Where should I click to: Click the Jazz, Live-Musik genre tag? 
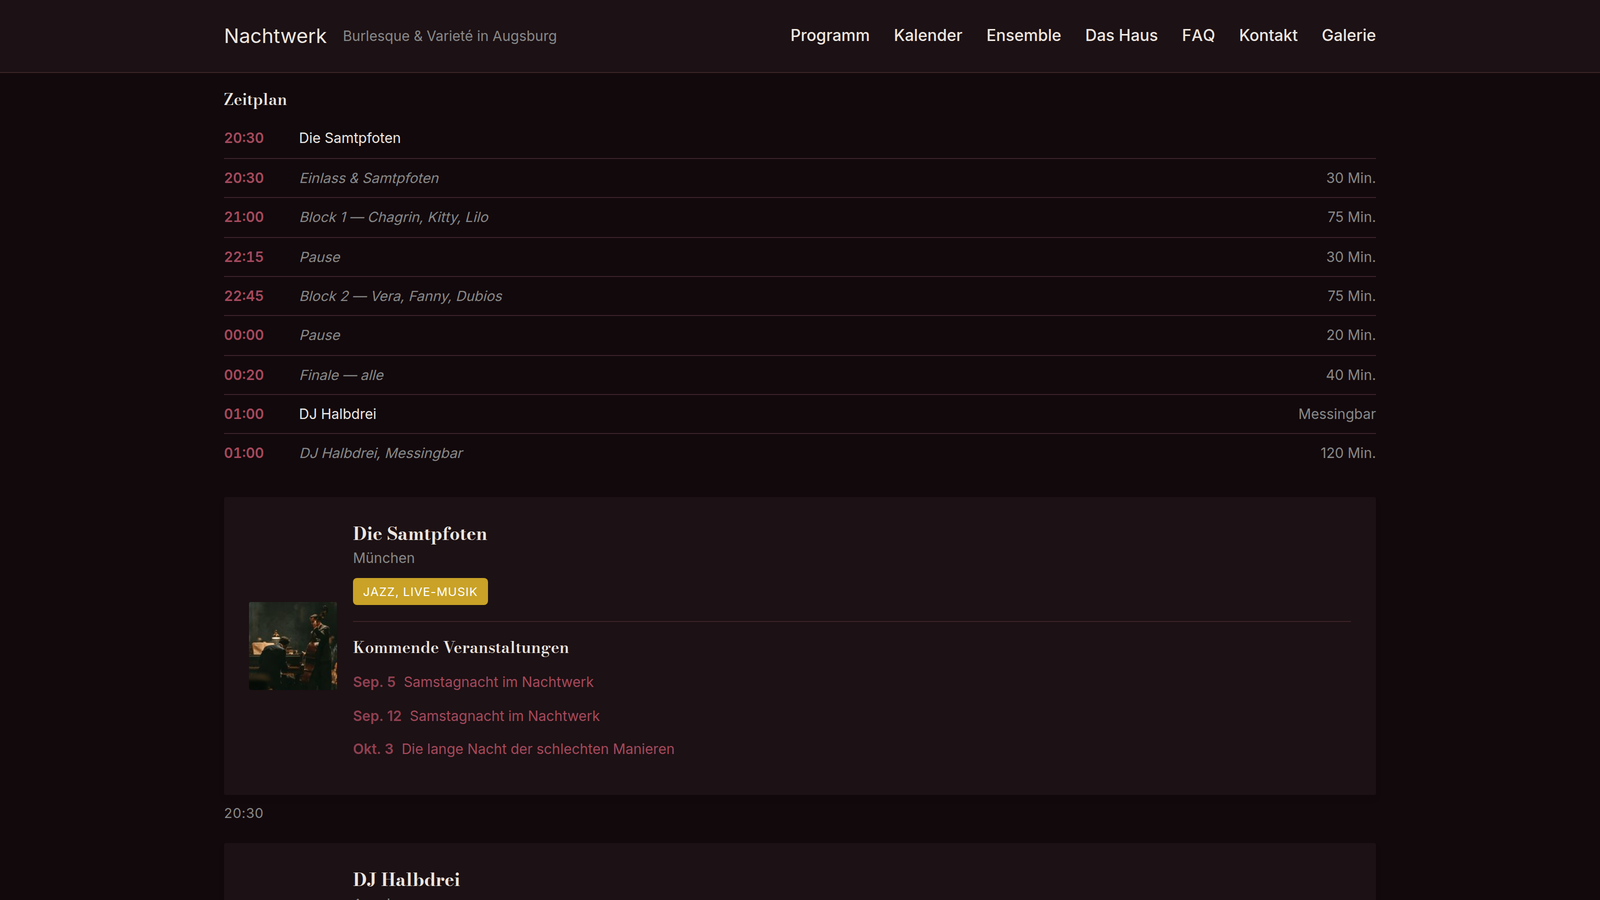click(x=420, y=592)
